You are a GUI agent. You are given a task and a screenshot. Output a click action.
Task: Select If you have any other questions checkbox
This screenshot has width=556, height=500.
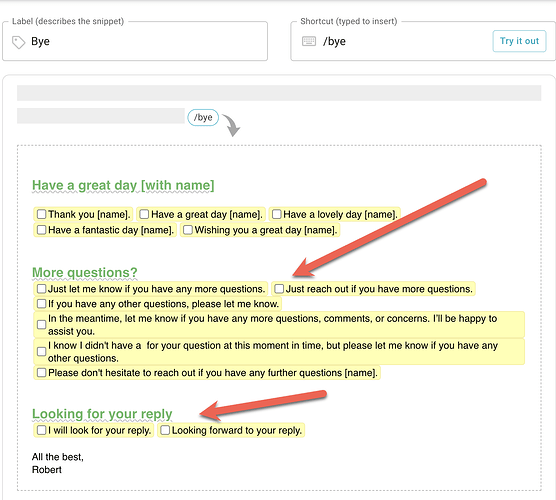[x=41, y=304]
